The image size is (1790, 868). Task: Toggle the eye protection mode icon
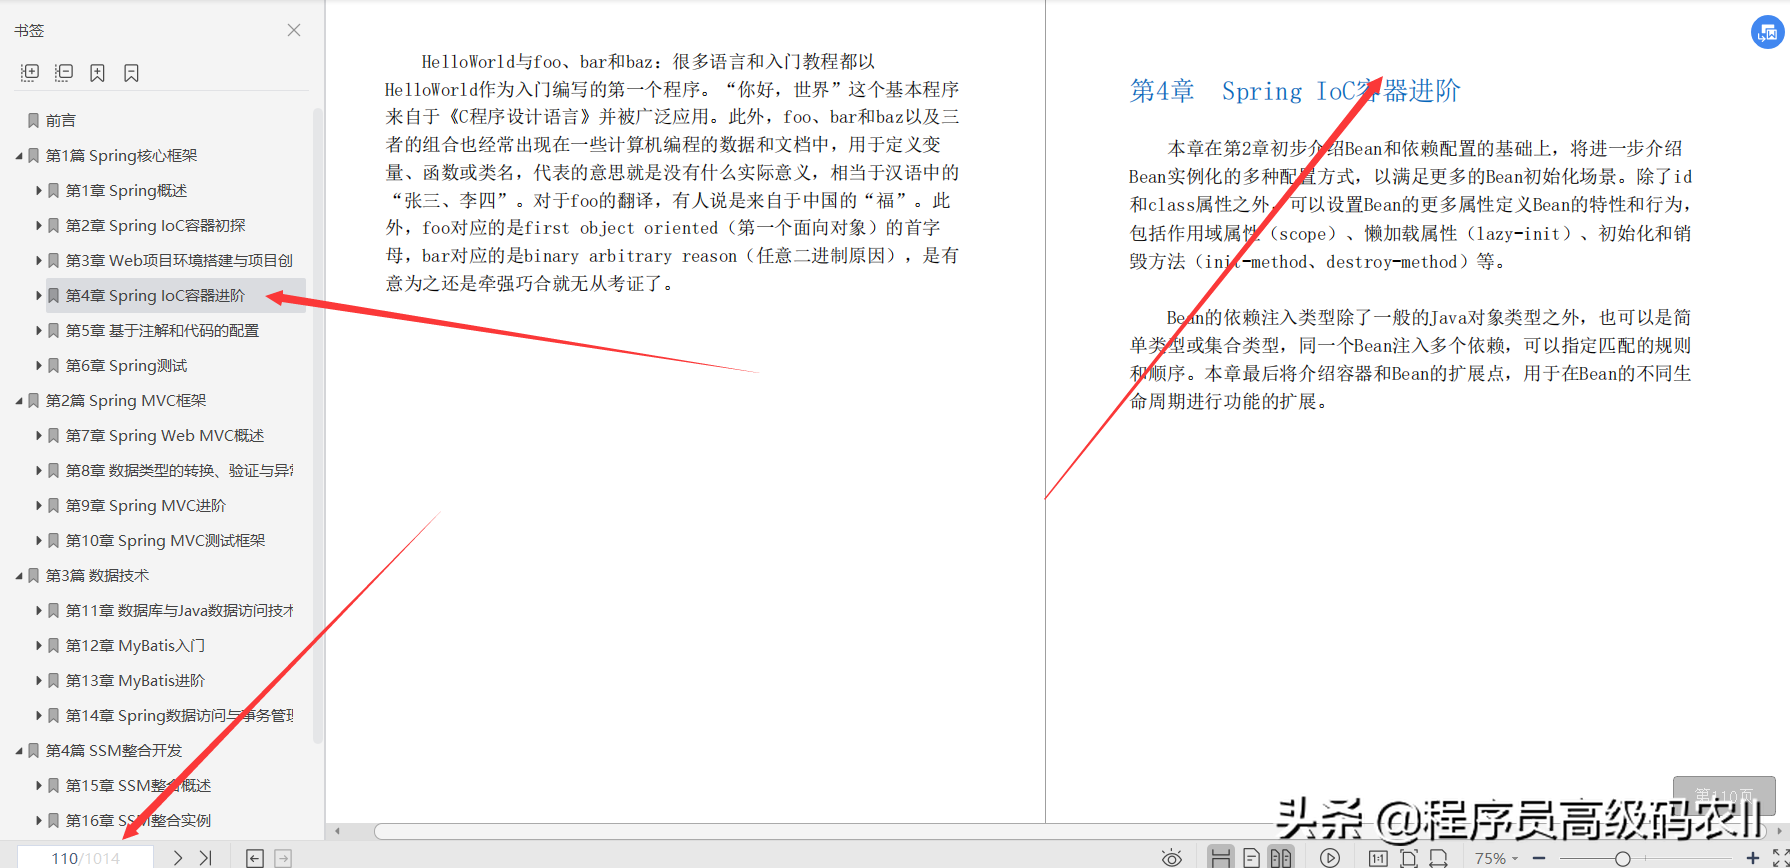(1172, 858)
